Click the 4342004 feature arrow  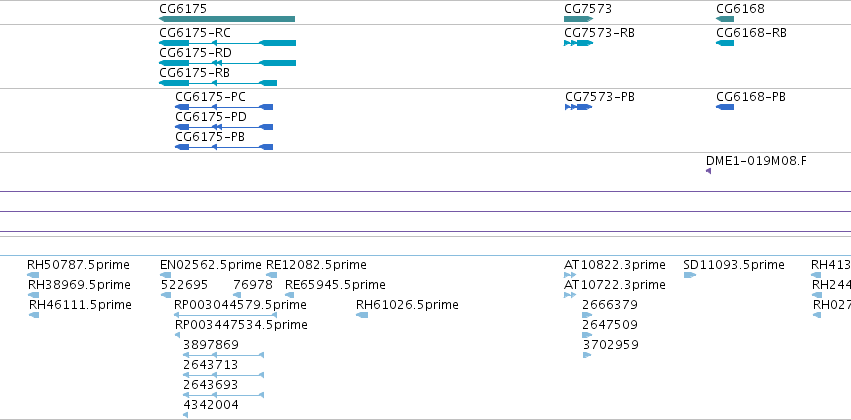(186, 415)
